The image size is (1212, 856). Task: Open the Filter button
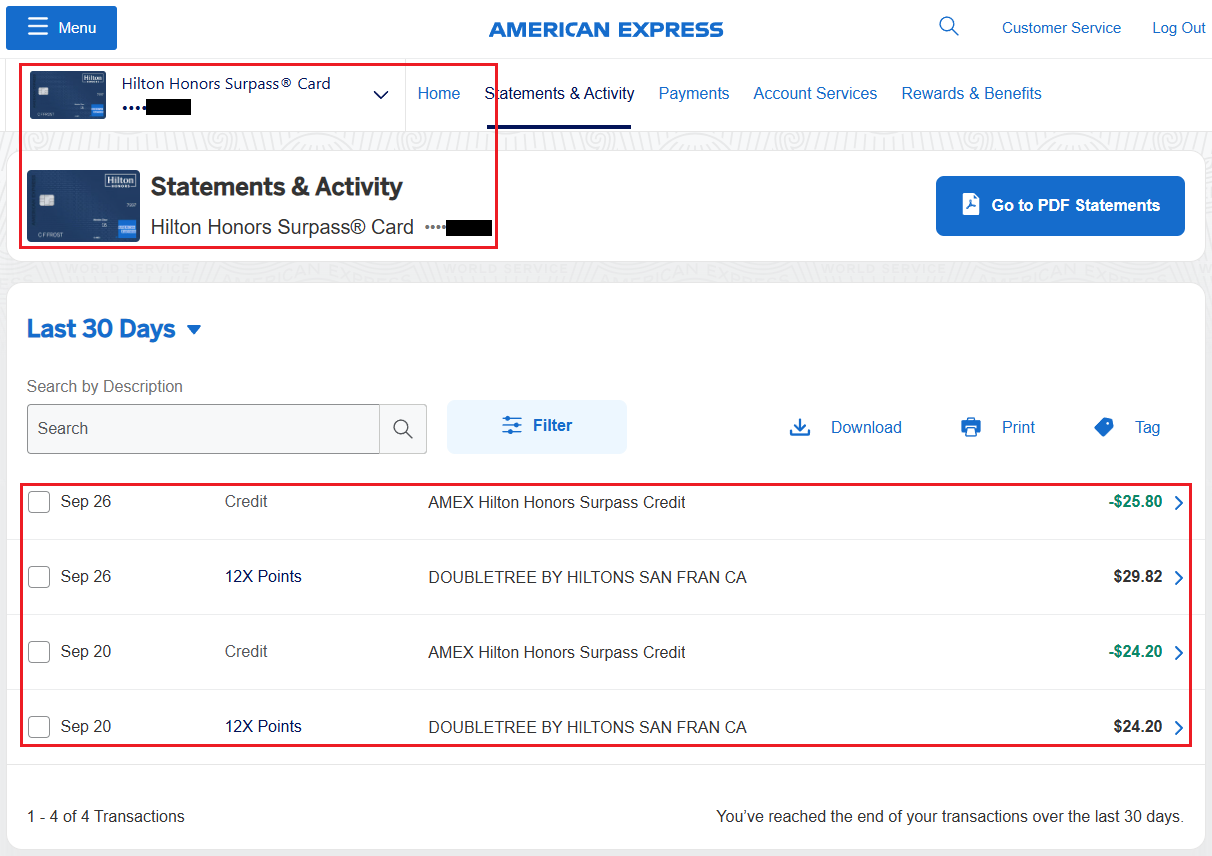pos(537,427)
